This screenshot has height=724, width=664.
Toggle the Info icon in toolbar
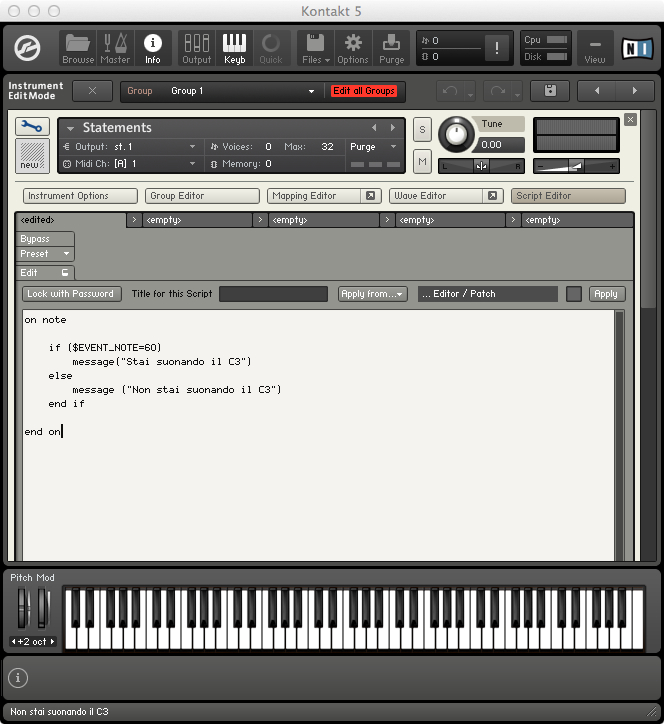tap(153, 47)
